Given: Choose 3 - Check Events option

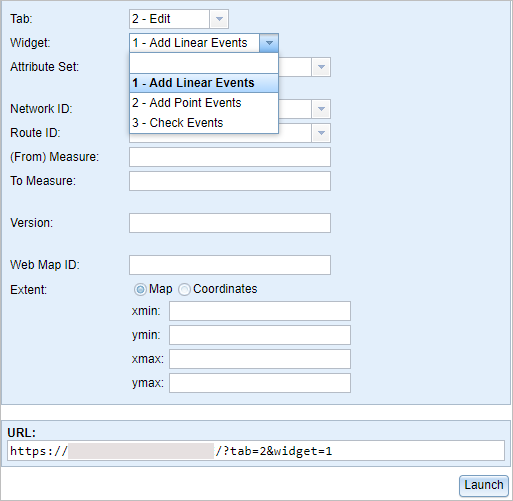Looking at the screenshot, I should (204, 123).
